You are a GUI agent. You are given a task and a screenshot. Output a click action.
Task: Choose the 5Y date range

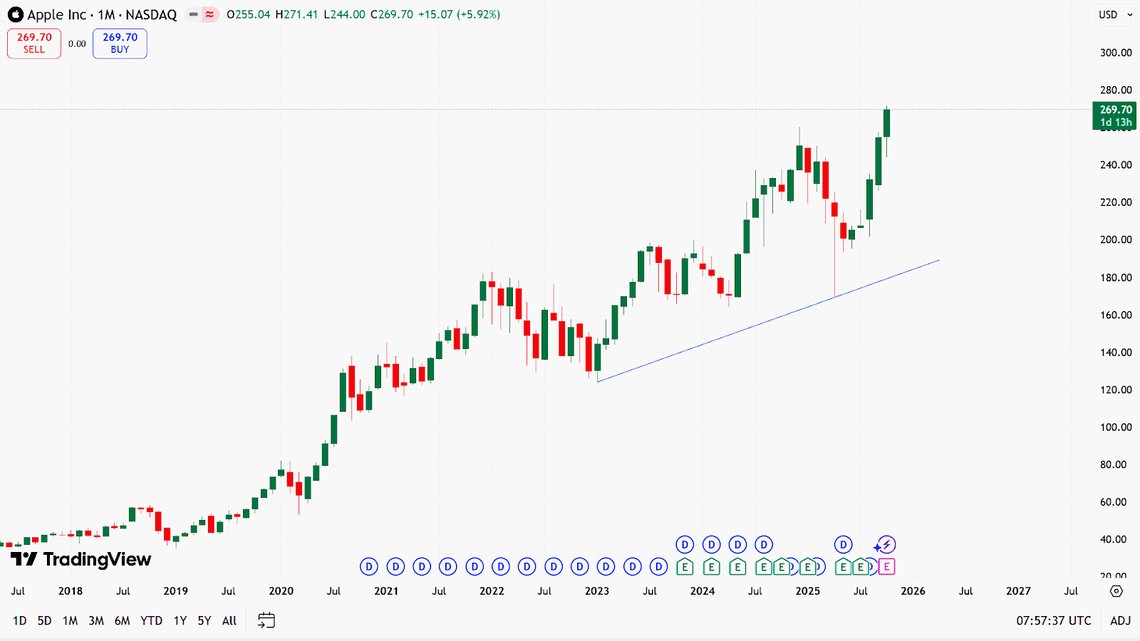point(204,621)
